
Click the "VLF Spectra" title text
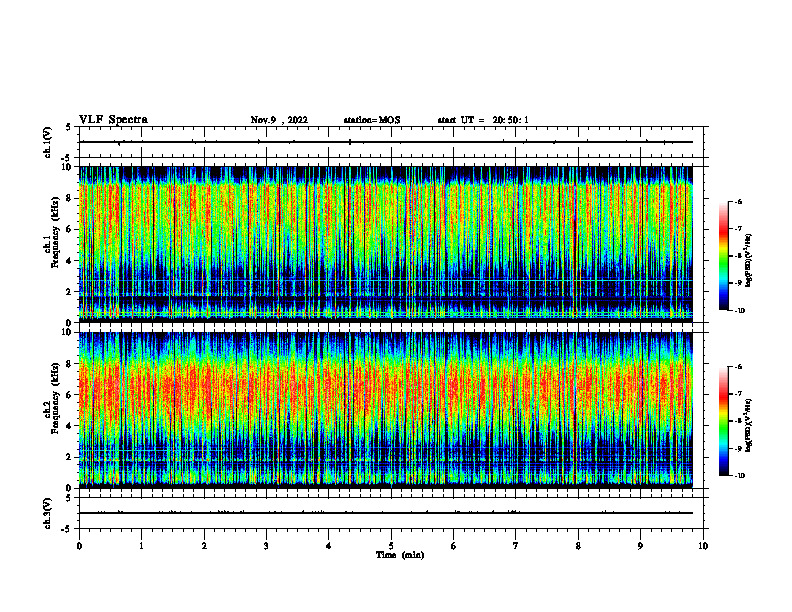pyautogui.click(x=113, y=120)
